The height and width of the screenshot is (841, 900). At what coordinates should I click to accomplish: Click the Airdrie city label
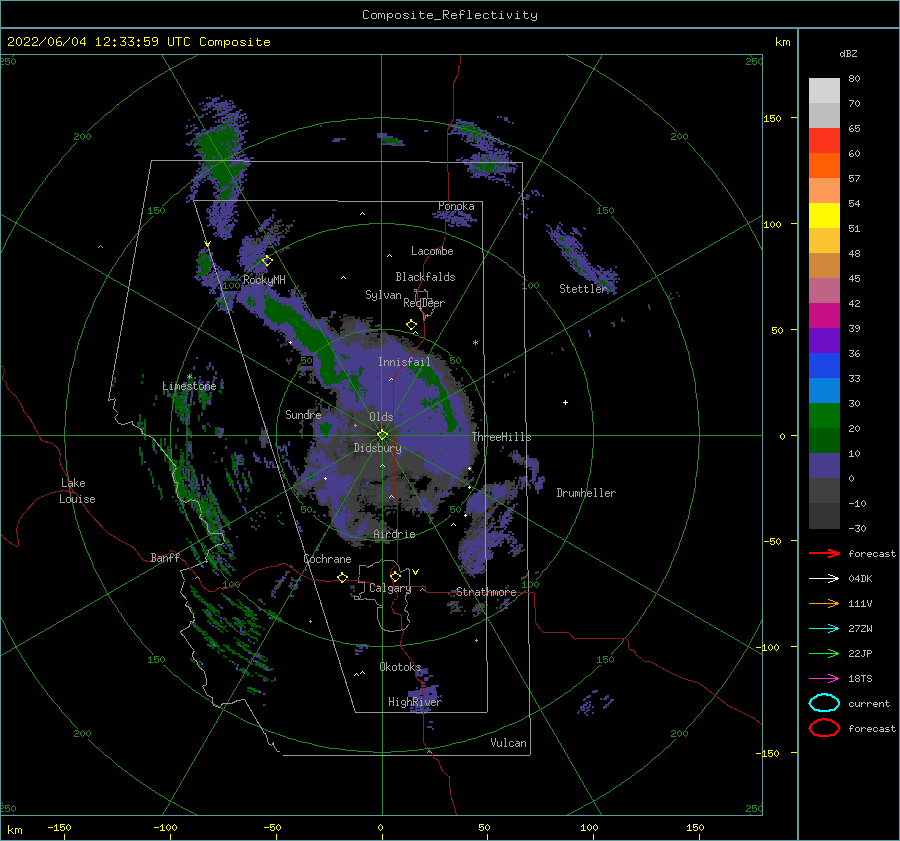pyautogui.click(x=394, y=534)
